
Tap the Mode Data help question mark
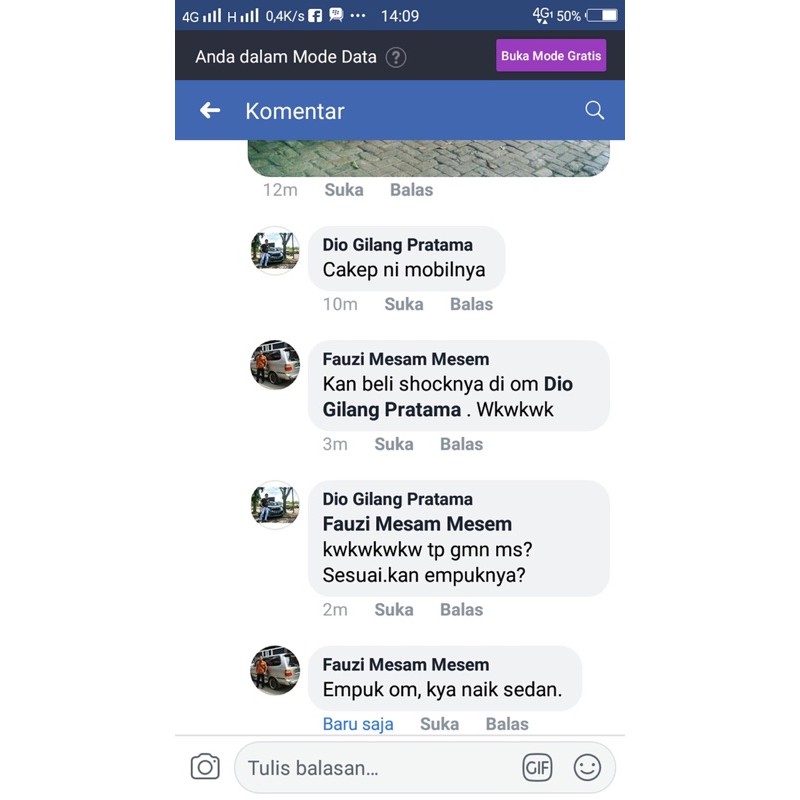[396, 57]
